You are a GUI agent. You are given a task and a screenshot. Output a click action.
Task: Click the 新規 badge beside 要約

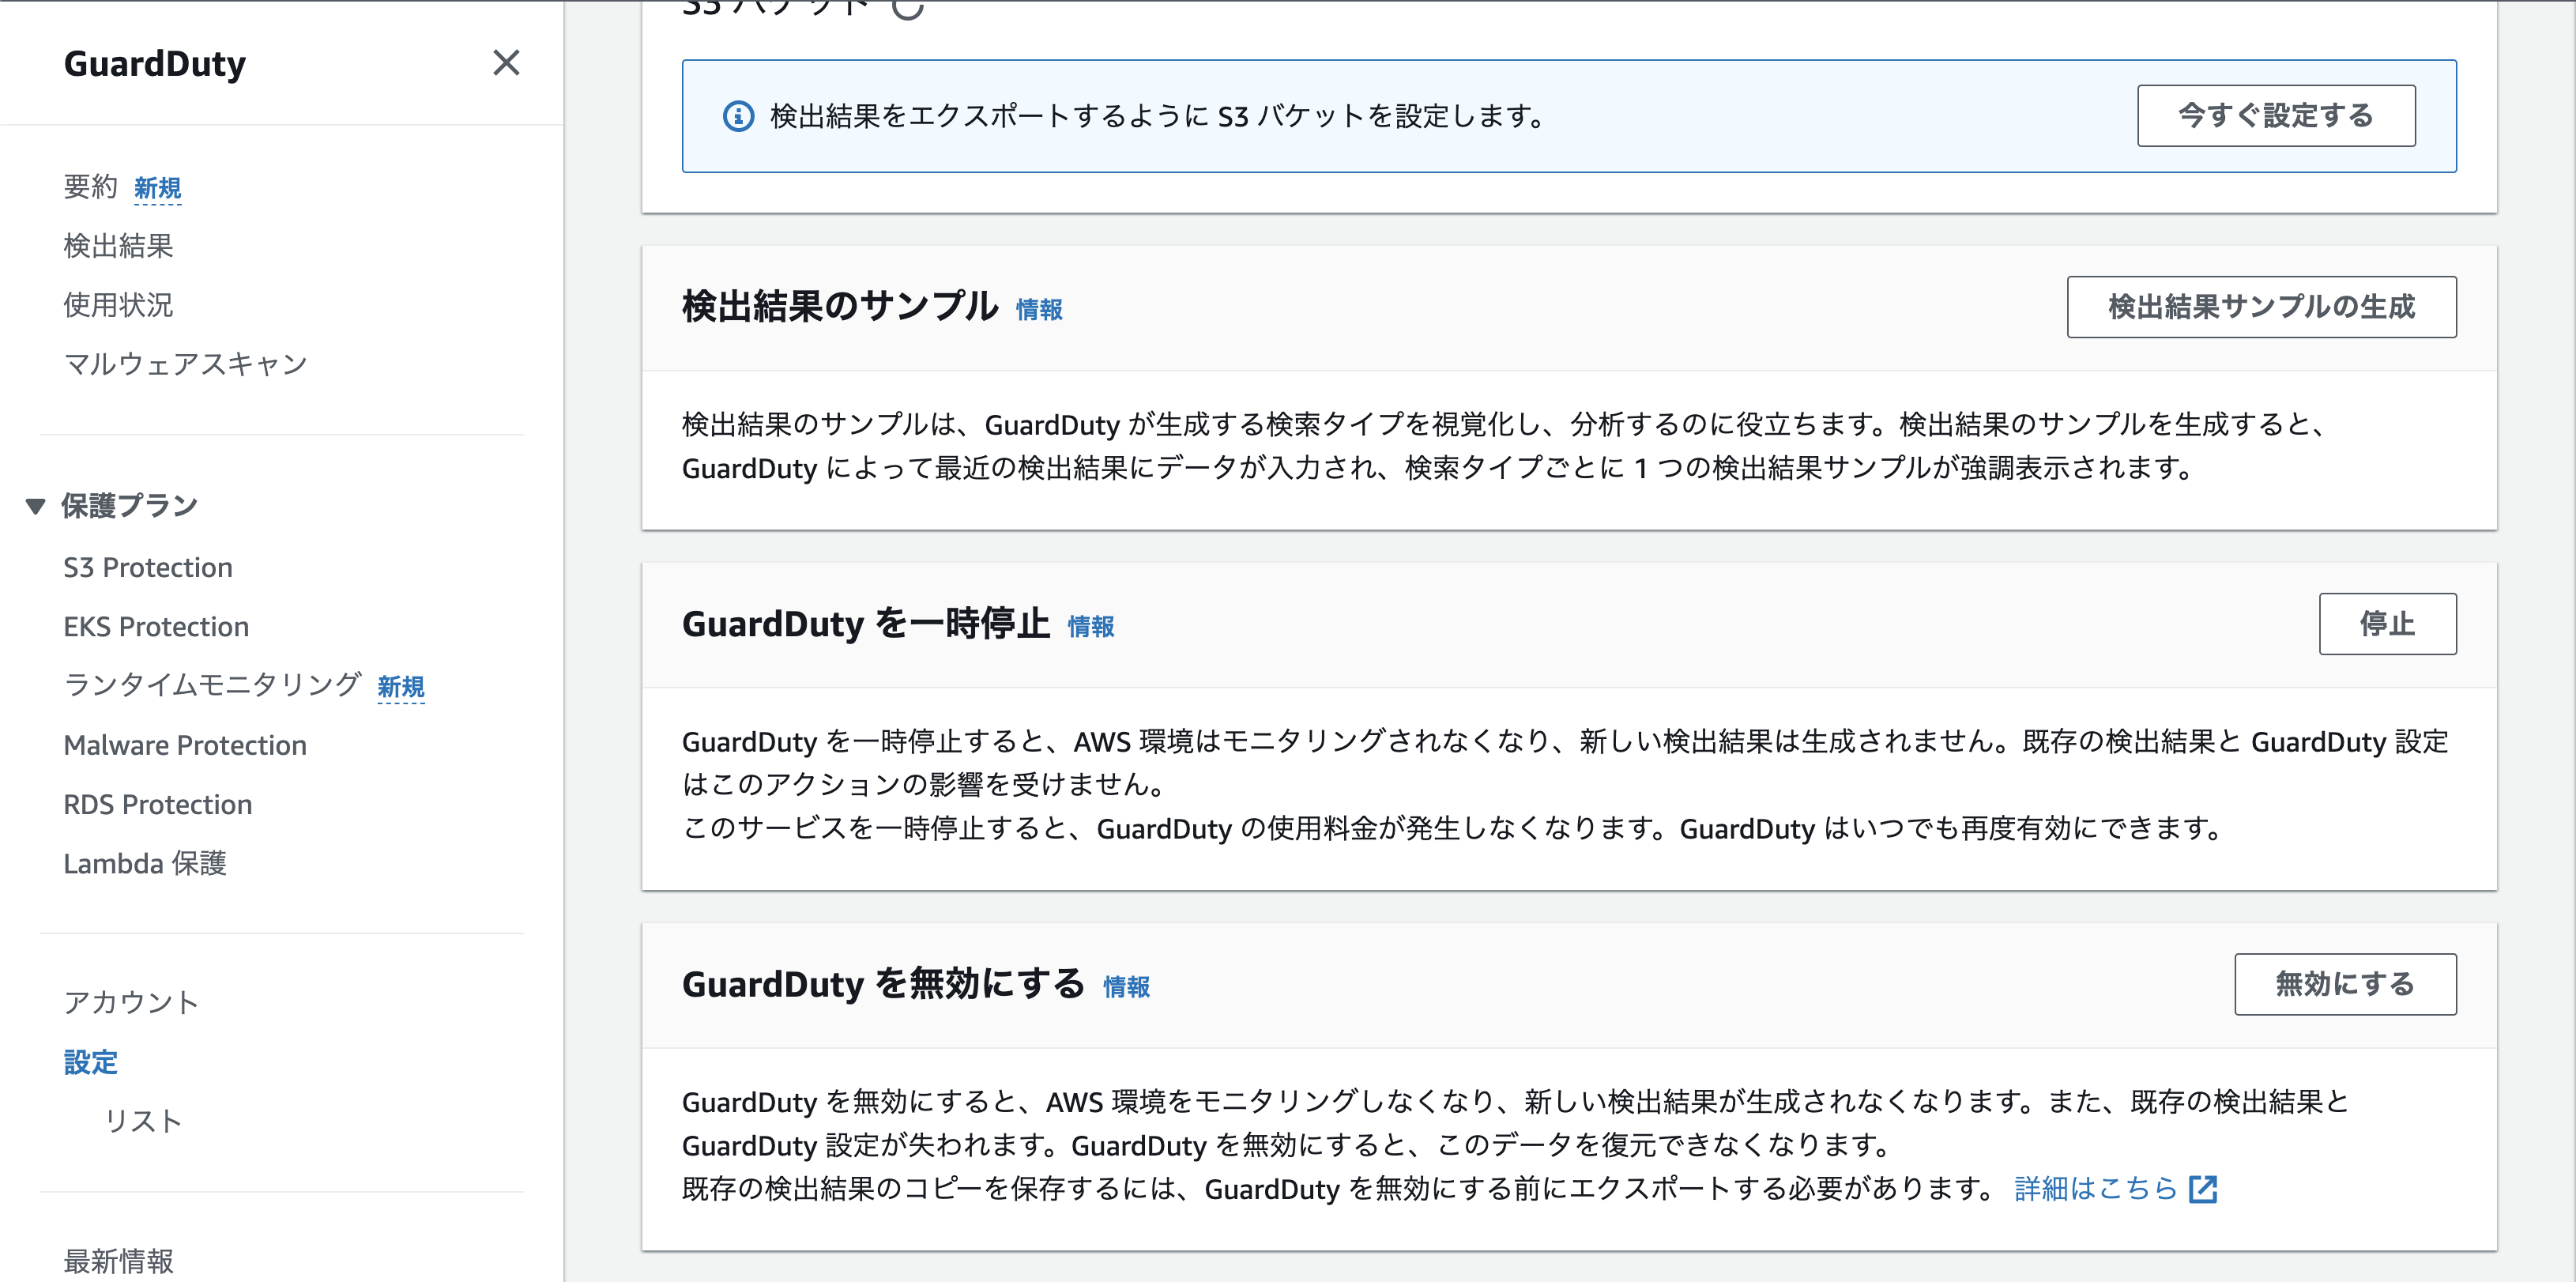tap(158, 188)
